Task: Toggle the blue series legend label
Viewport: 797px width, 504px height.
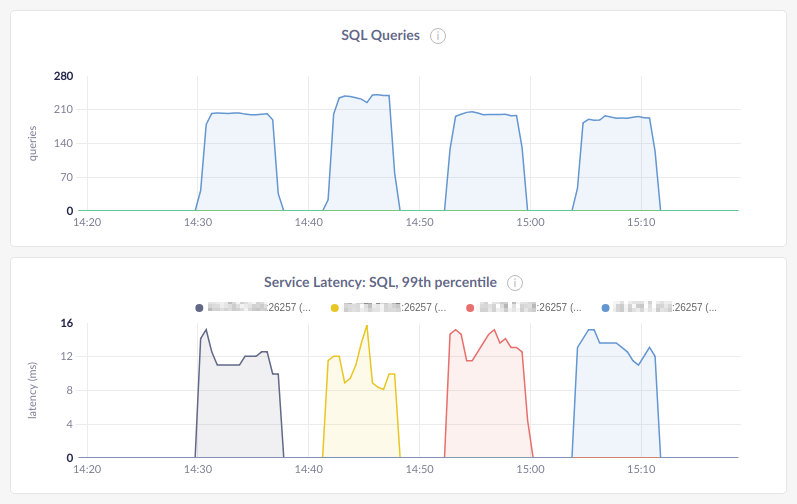Action: pos(667,309)
